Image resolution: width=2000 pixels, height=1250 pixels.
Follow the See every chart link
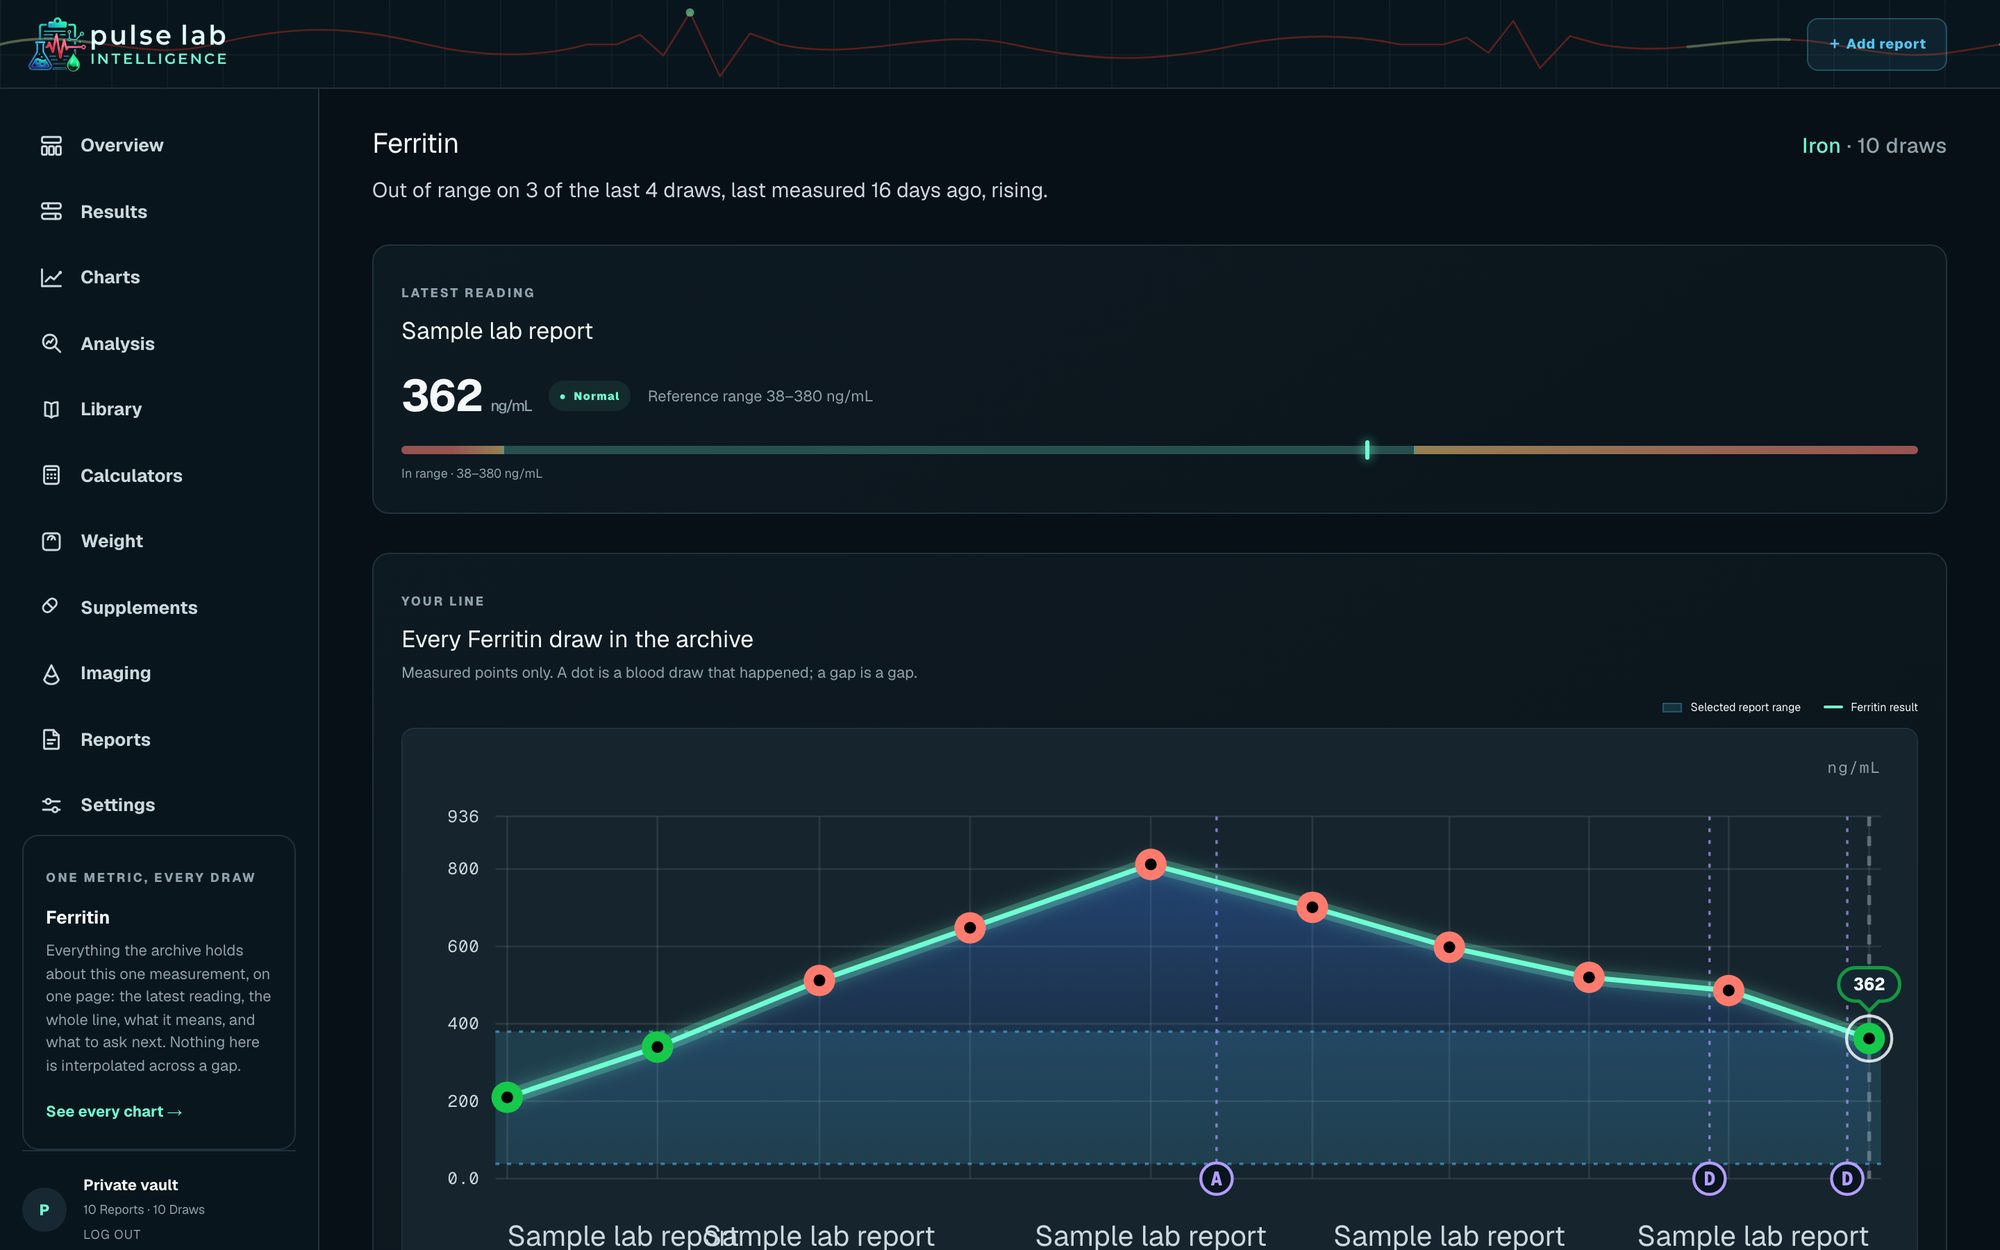pos(114,1112)
